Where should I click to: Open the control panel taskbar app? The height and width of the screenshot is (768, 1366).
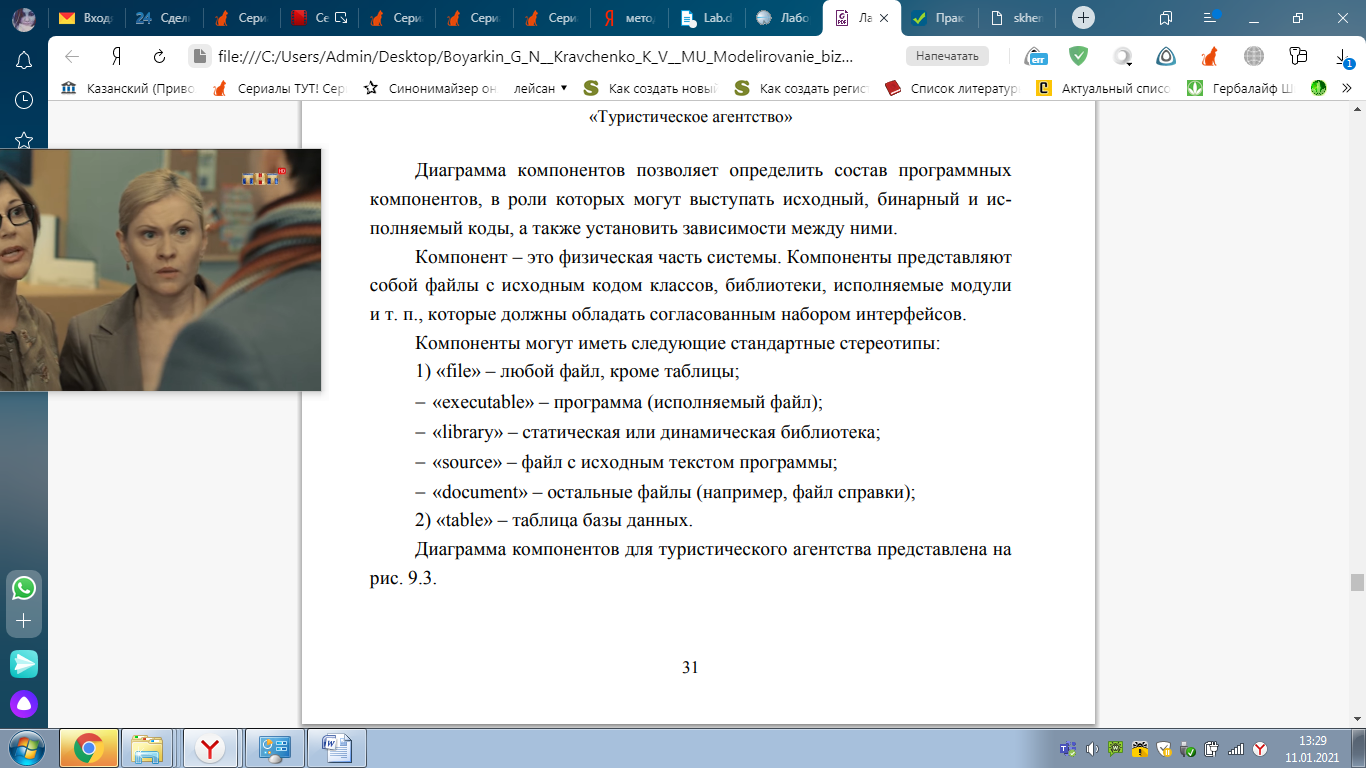tap(273, 747)
